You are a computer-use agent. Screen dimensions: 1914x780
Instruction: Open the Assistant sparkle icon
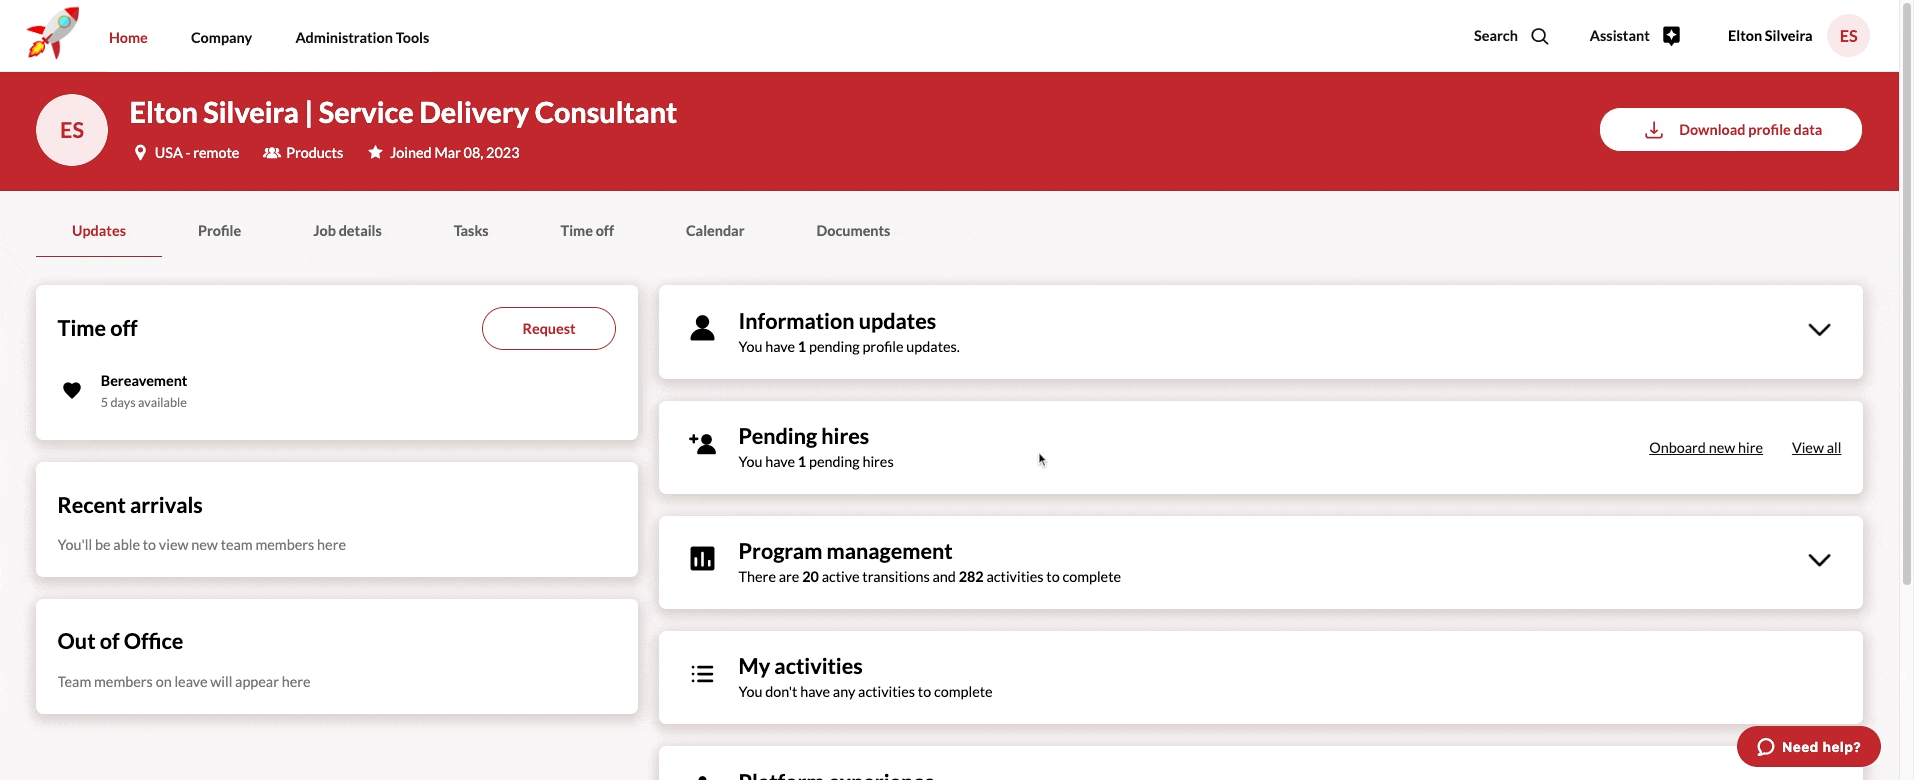coord(1671,36)
